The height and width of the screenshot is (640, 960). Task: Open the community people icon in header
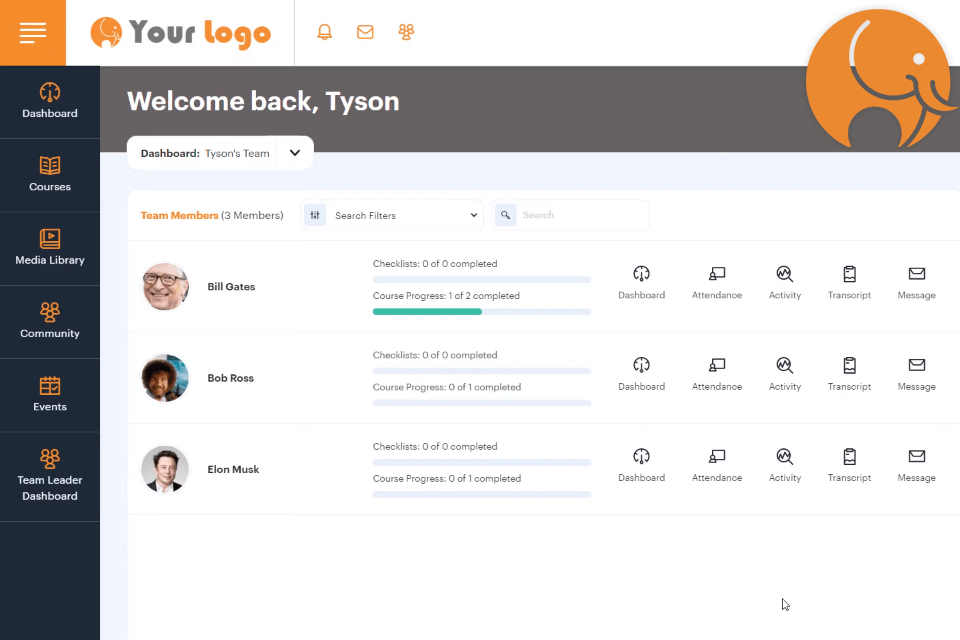pyautogui.click(x=406, y=32)
